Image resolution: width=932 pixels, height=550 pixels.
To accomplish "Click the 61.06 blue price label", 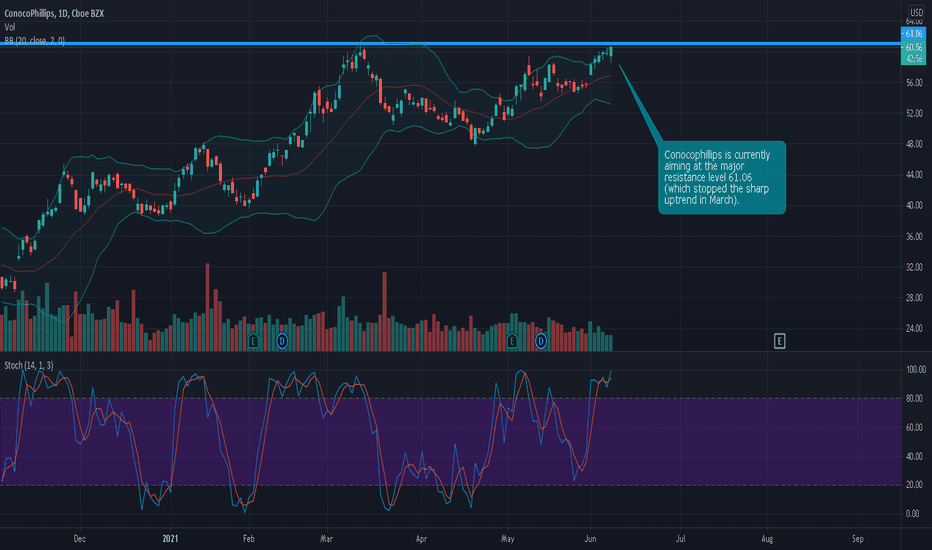I will 913,34.
